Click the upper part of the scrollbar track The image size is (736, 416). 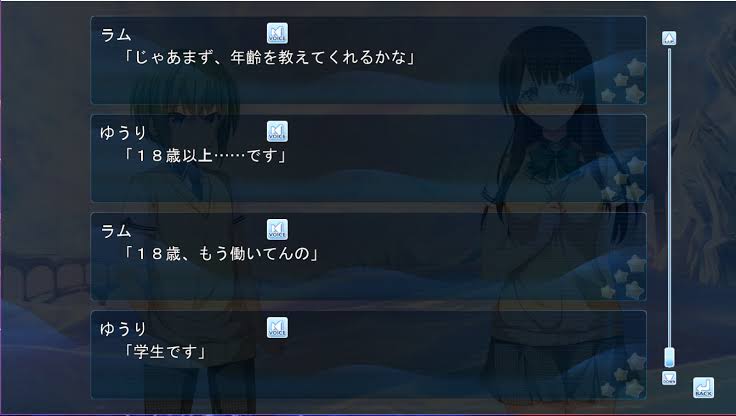point(669,141)
